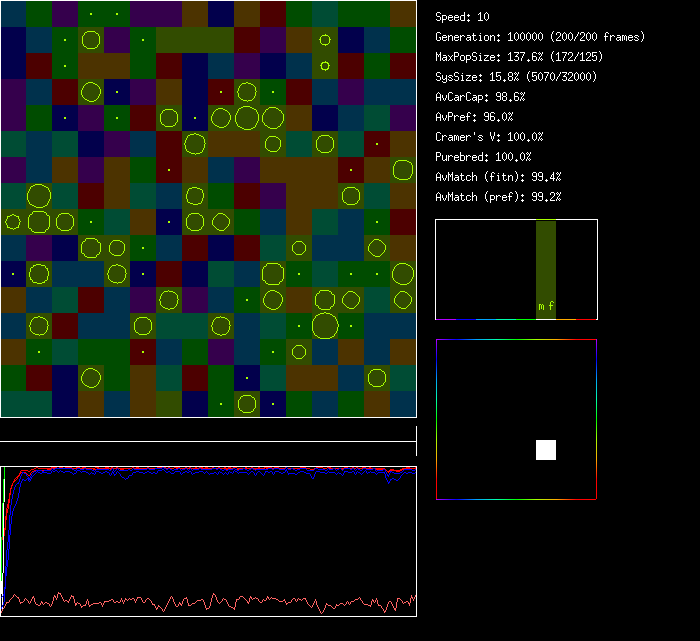Select the AvCarCap value
Viewport: 700px width, 641px height.
coord(481,97)
